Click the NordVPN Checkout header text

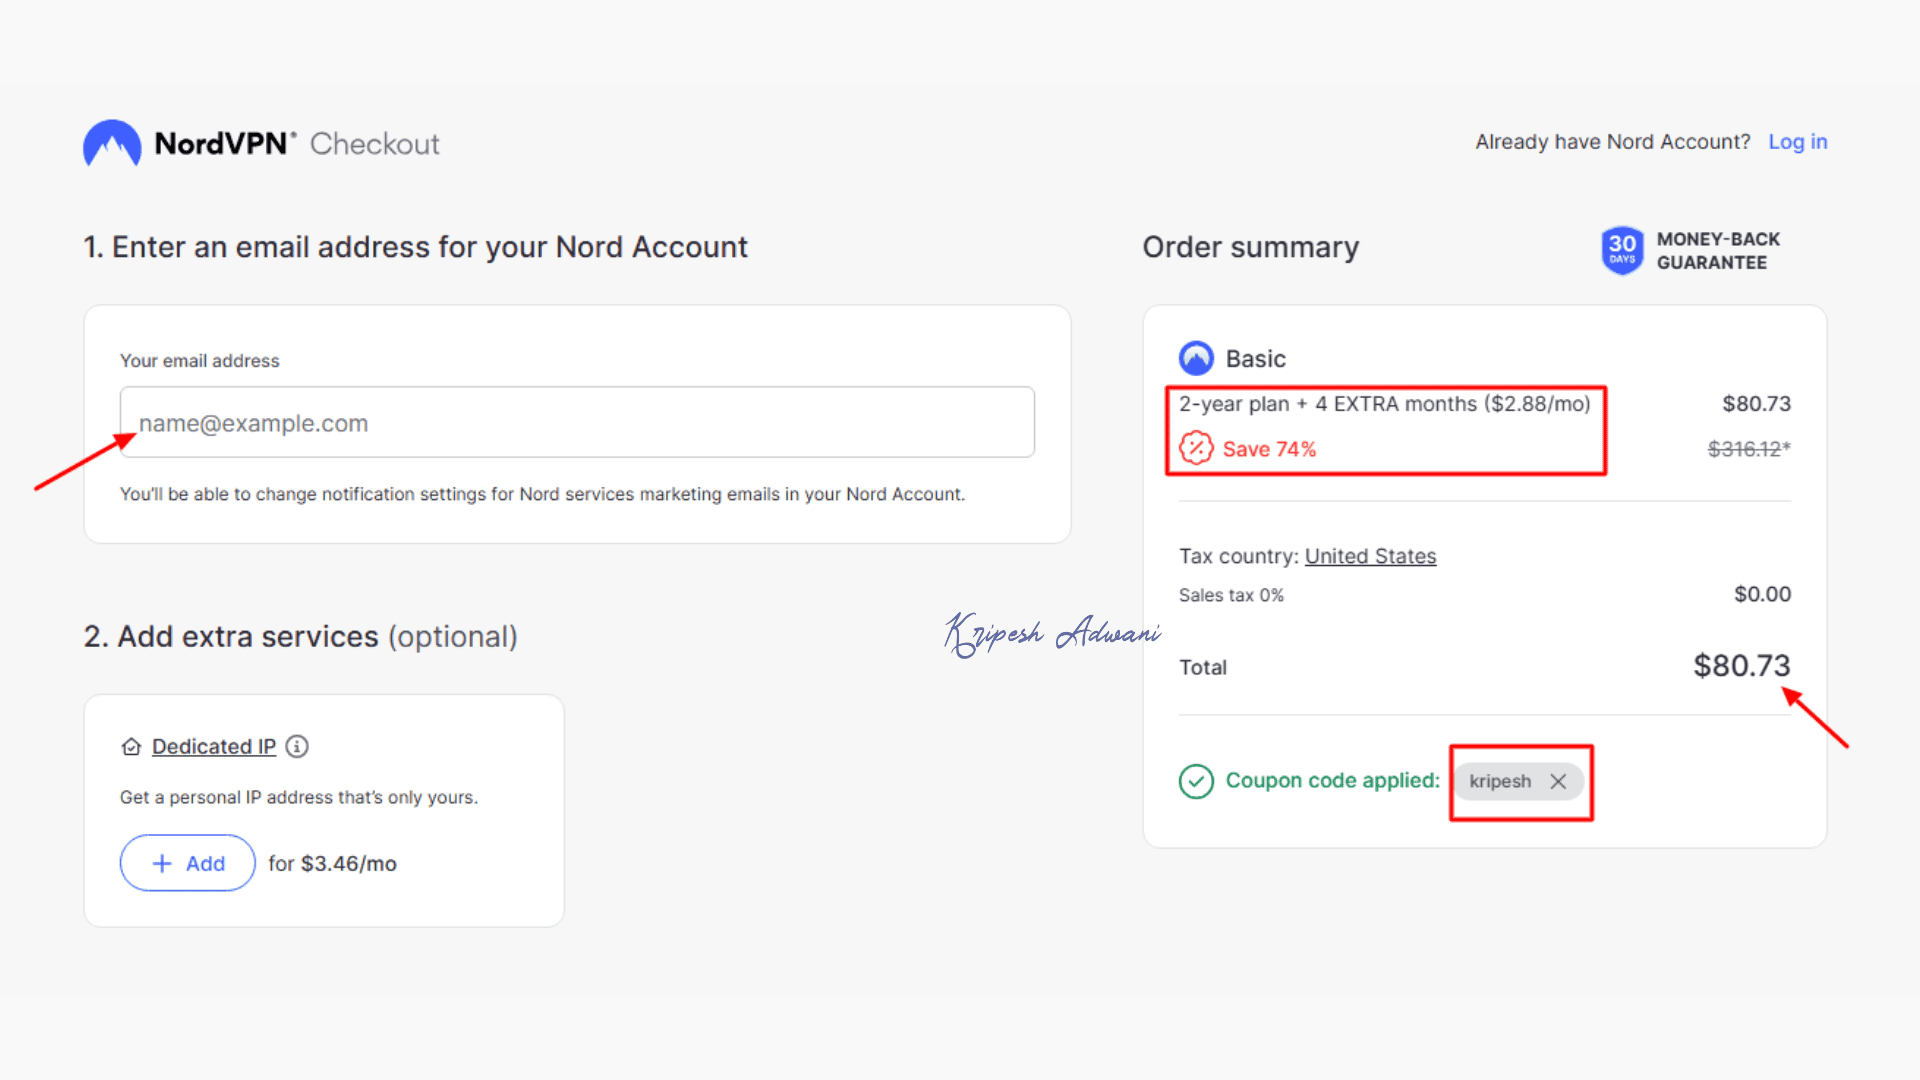tap(297, 144)
